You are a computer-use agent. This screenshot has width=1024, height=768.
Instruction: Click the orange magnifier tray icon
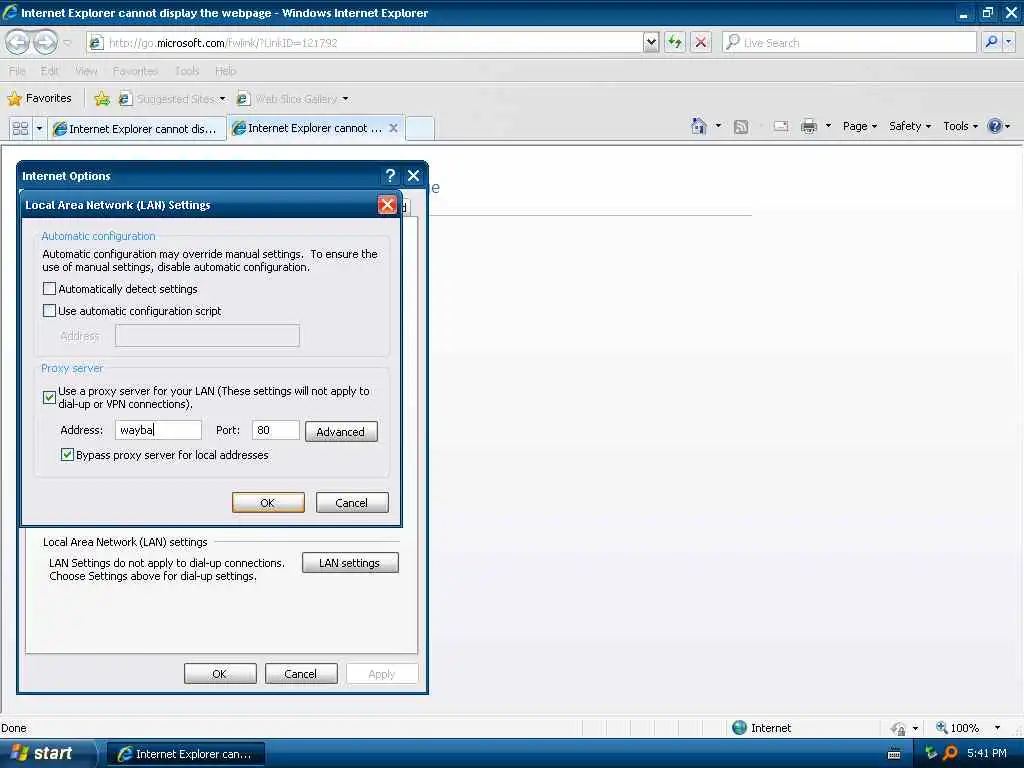click(x=950, y=753)
